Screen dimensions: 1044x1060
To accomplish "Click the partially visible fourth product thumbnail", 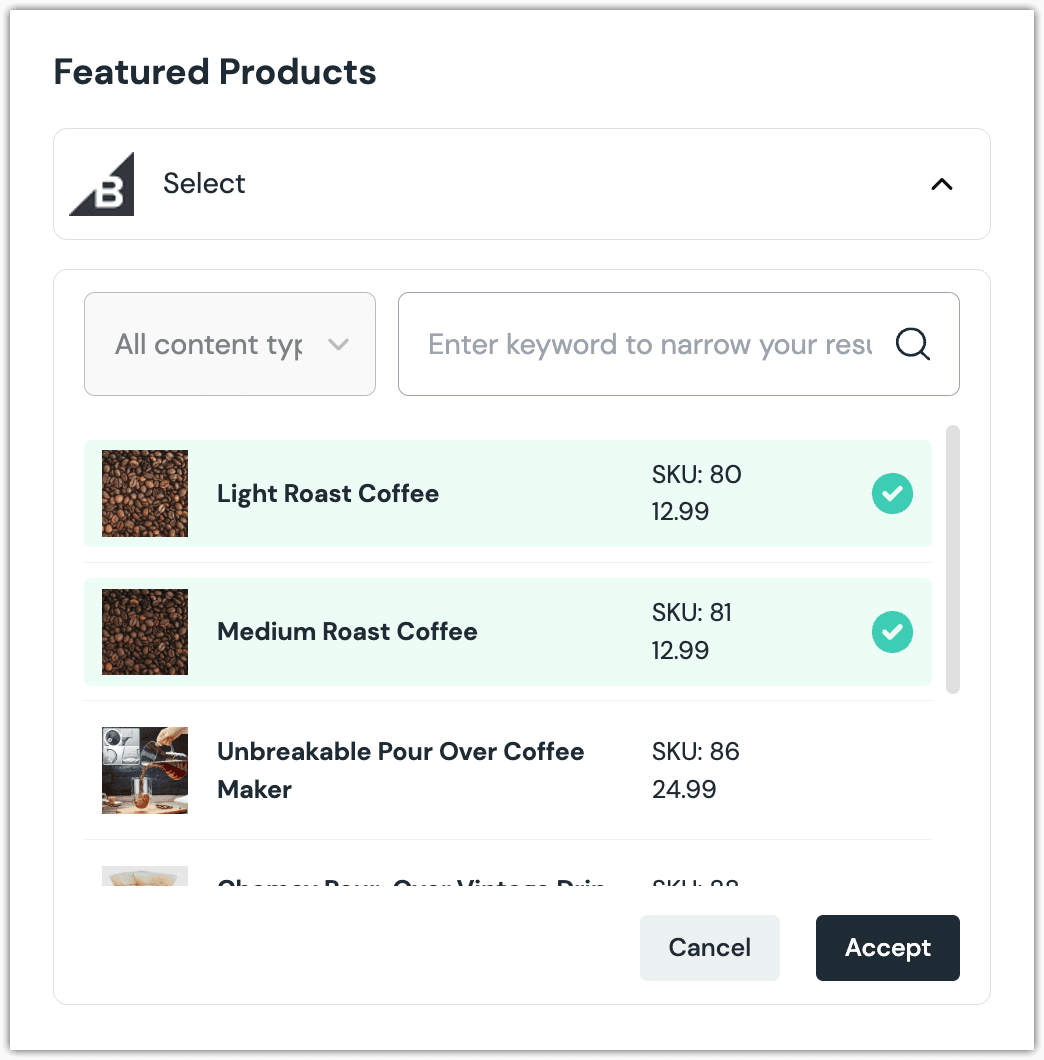I will click(145, 876).
